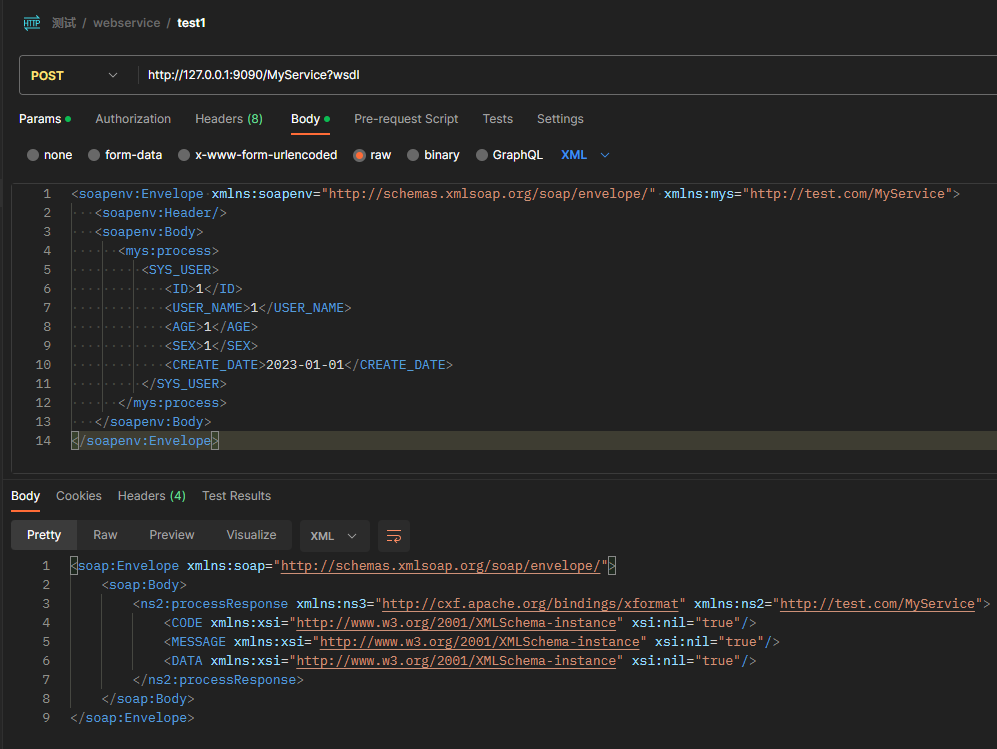Viewport: 997px width, 749px height.
Task: Open the response XML format dropdown
Action: click(x=334, y=536)
